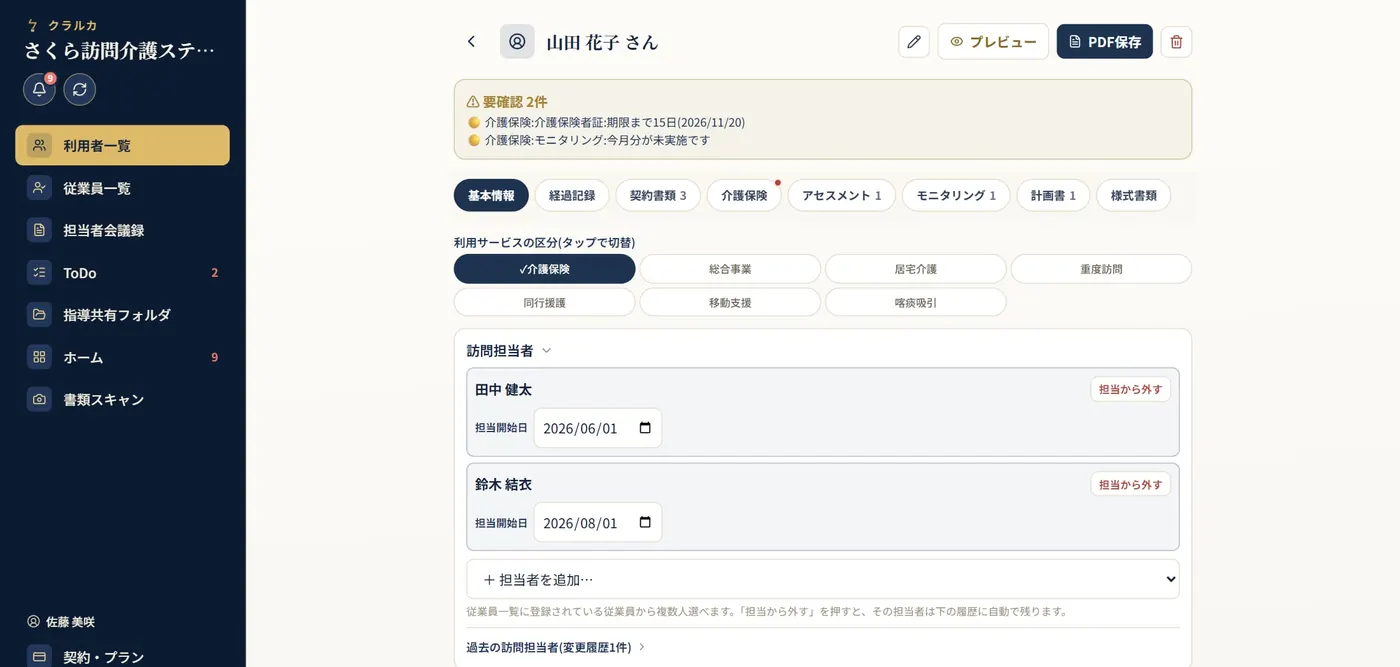Click the pencil edit icon
This screenshot has width=1400, height=667.
tap(914, 42)
